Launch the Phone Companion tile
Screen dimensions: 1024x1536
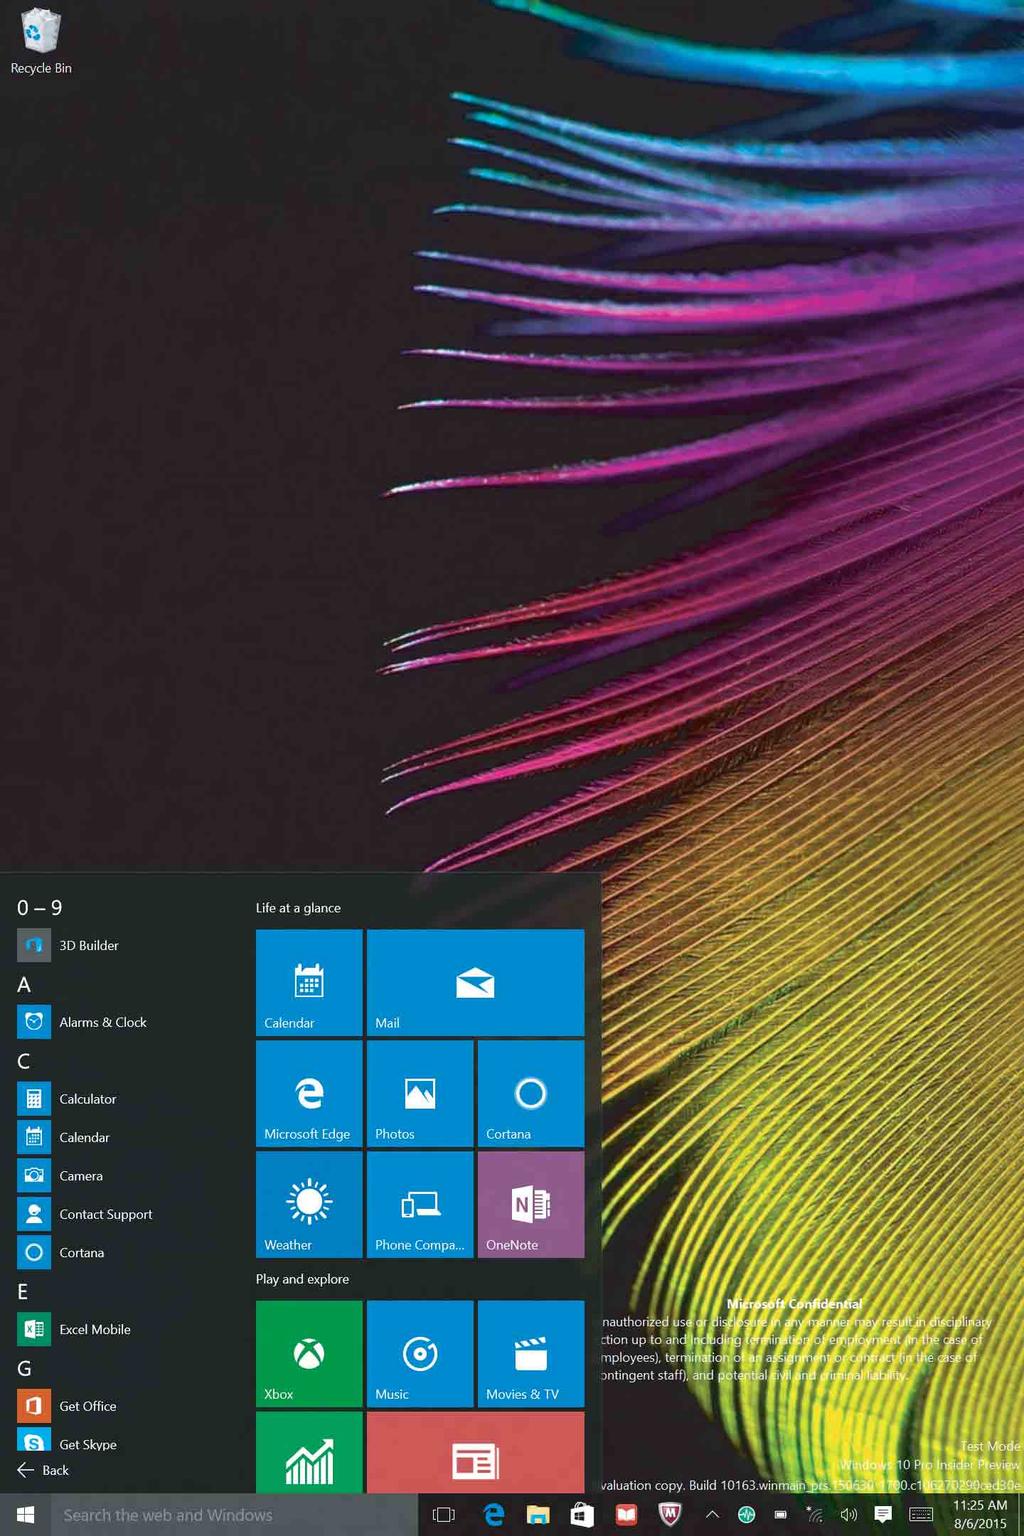pos(420,1205)
